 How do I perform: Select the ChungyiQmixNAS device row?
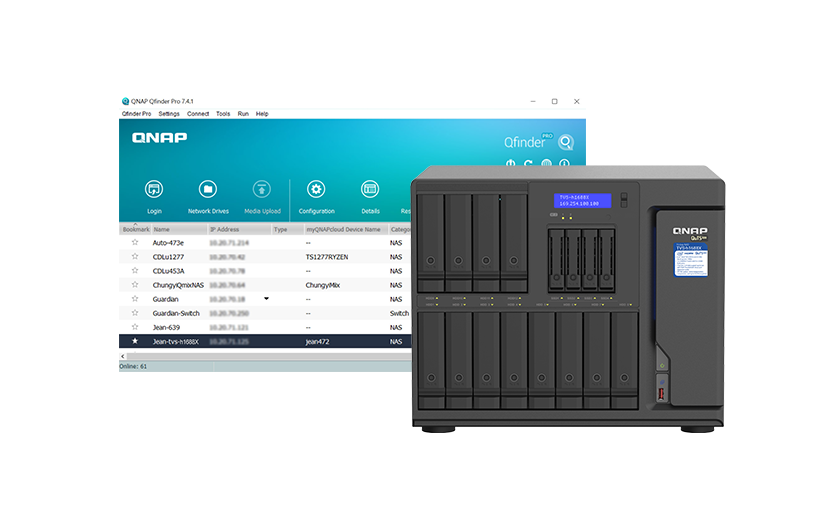178,285
